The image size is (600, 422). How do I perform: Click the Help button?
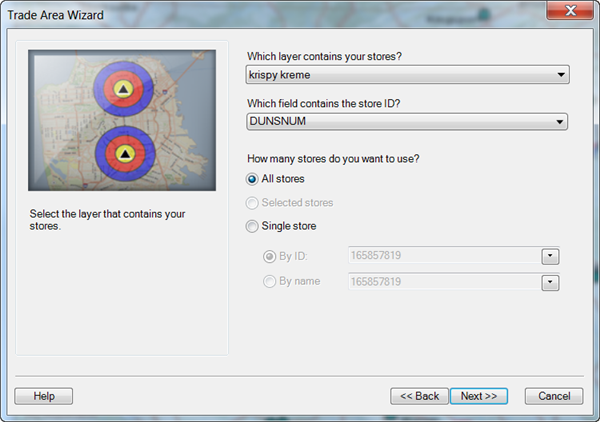tap(44, 396)
